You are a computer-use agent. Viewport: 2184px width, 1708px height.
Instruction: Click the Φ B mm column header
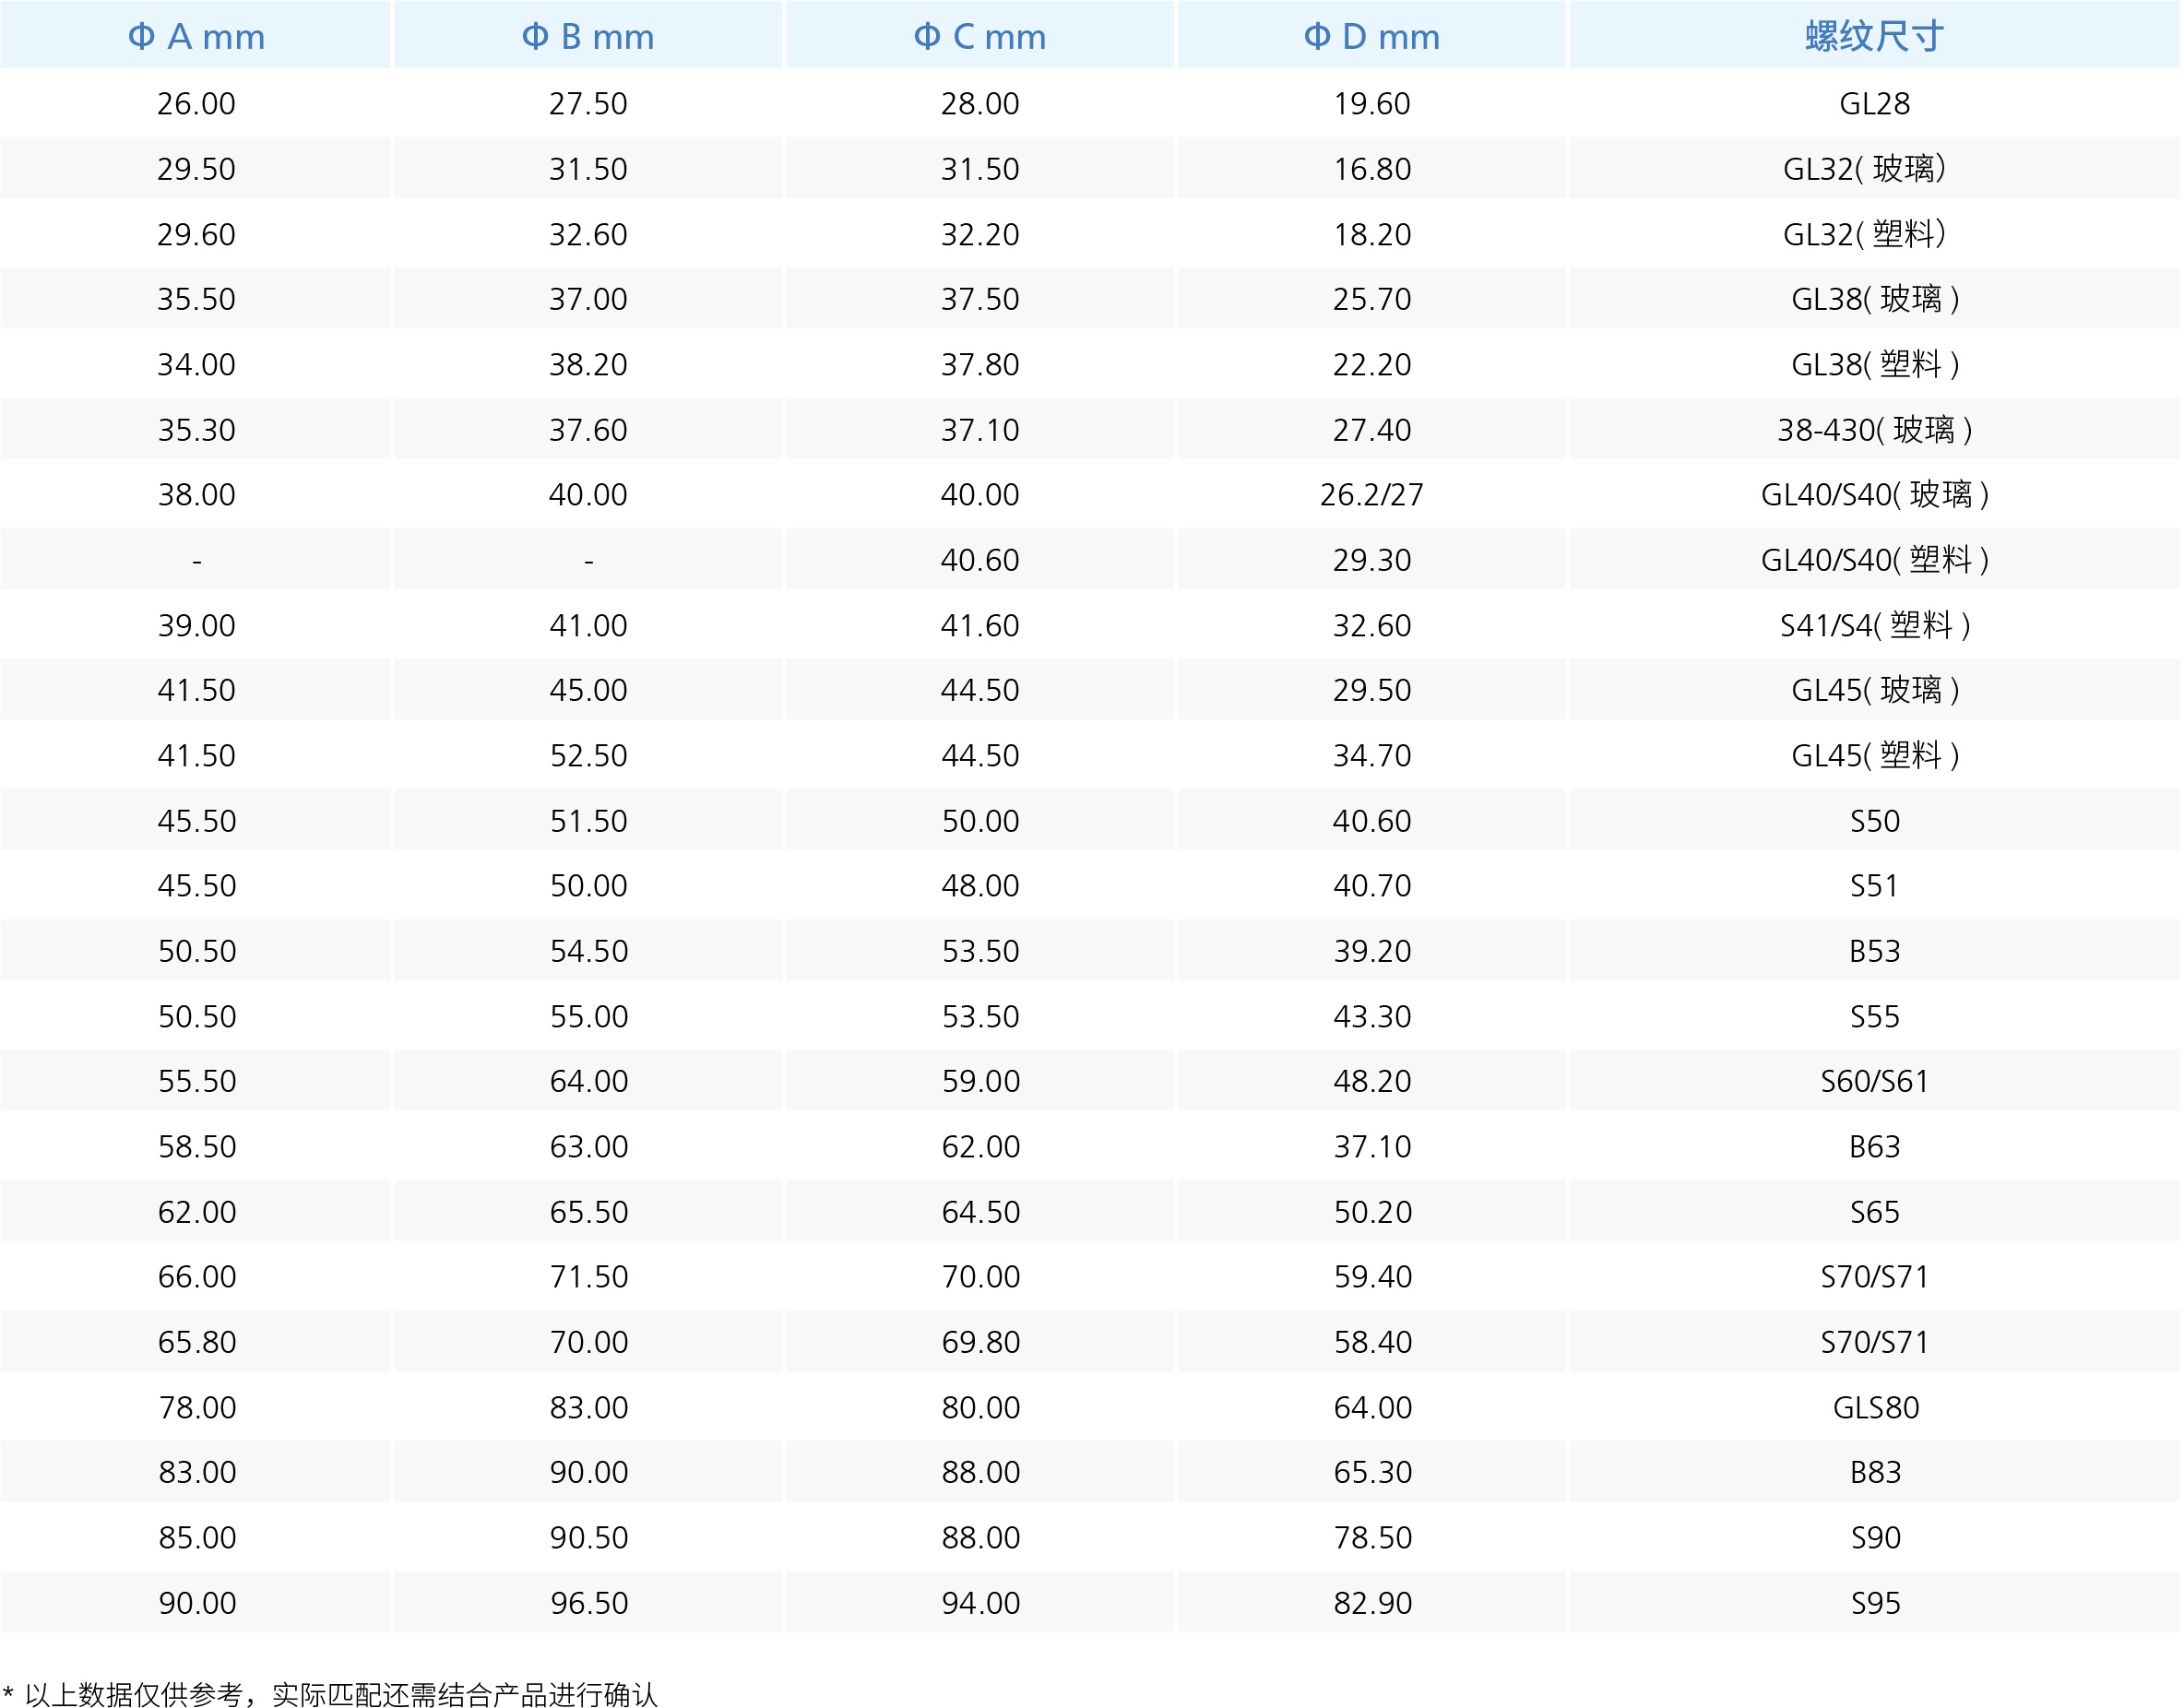pos(588,37)
